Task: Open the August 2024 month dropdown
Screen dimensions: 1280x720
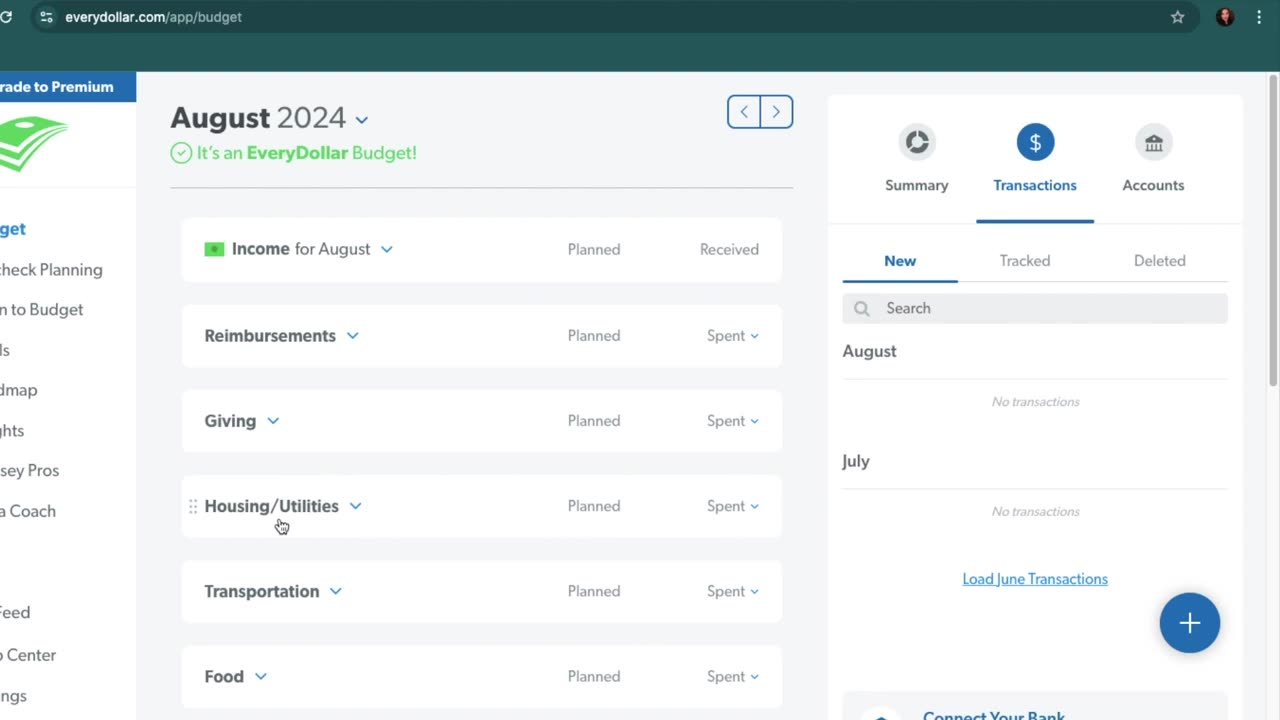Action: point(361,120)
